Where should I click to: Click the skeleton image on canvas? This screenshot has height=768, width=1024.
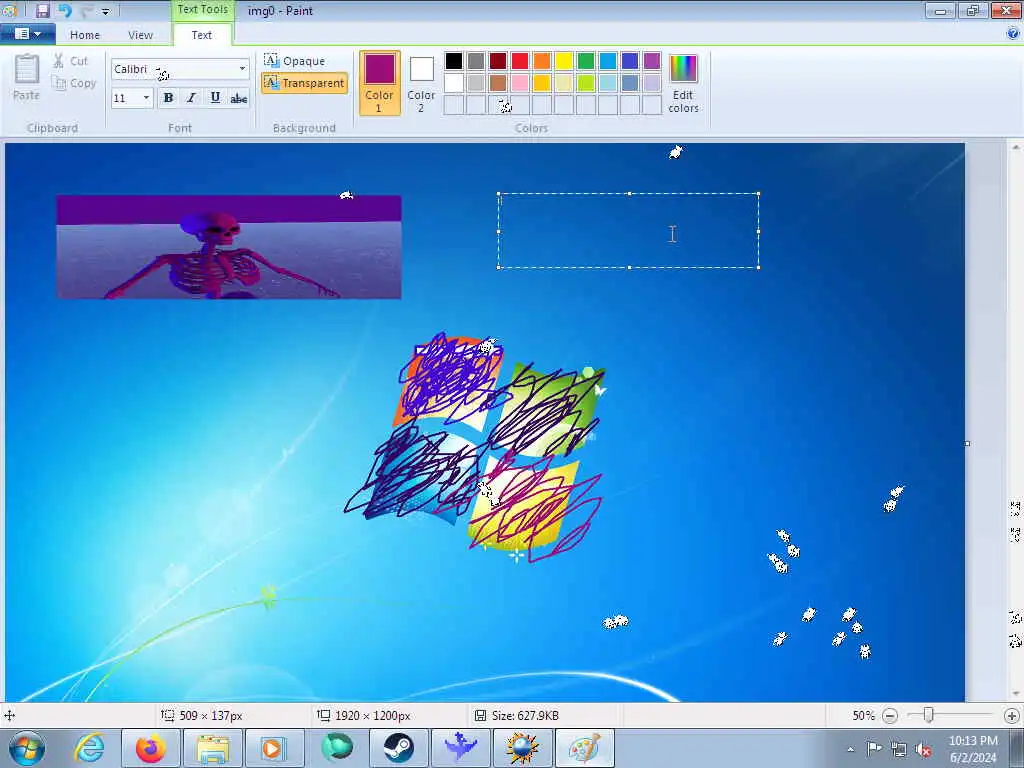click(229, 247)
